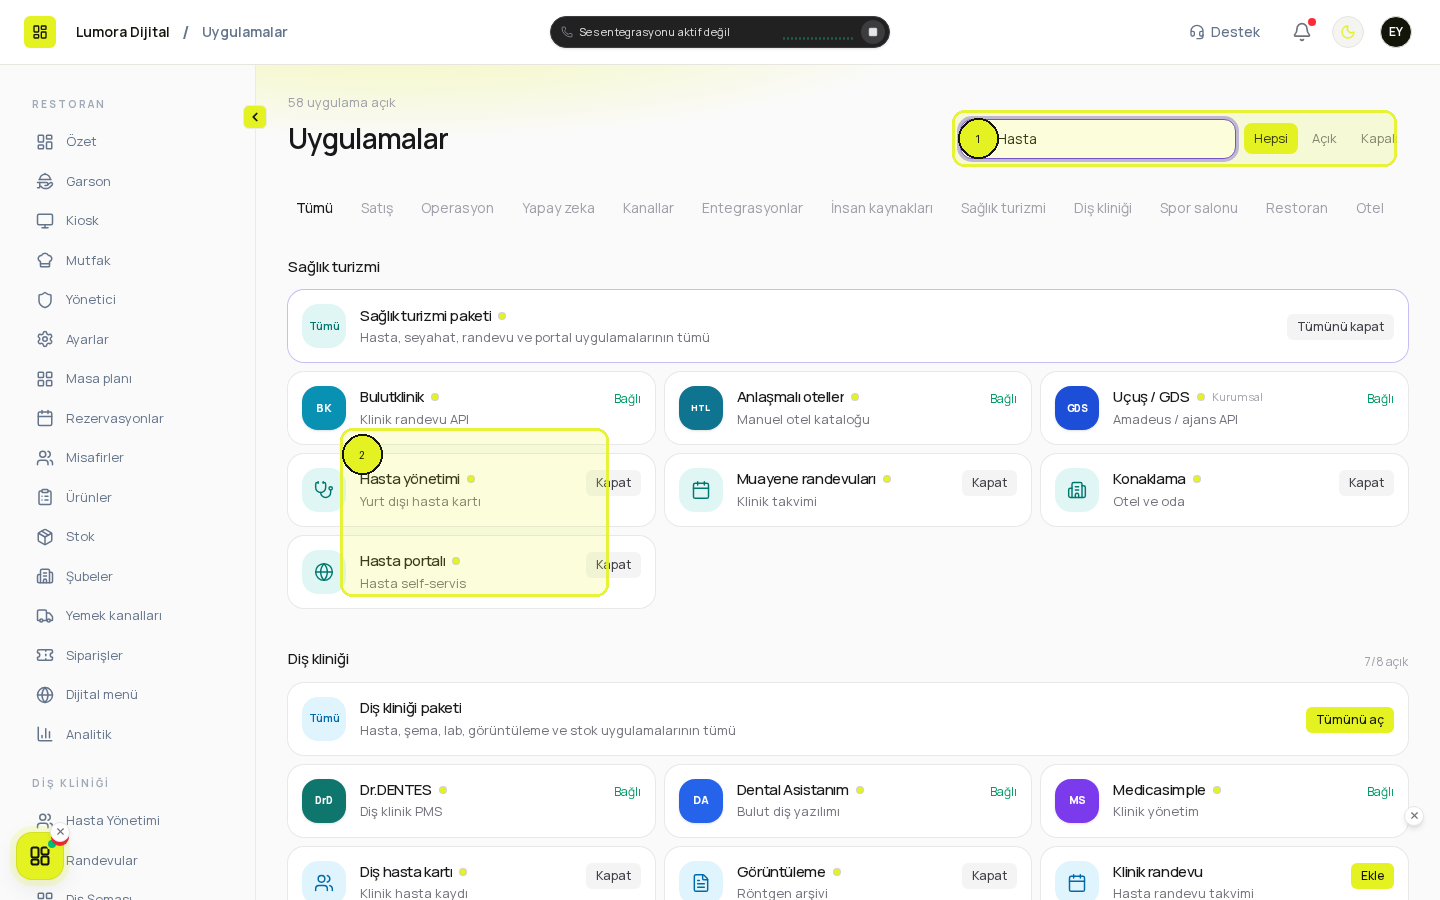Click Kapat on Muayene randevuları card
Viewport: 1440px width, 900px height.
click(990, 483)
